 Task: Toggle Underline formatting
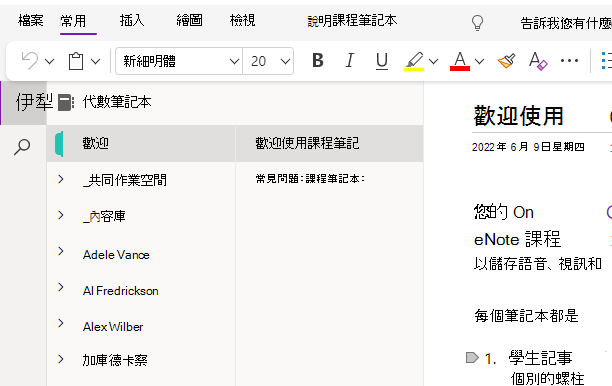click(x=382, y=61)
